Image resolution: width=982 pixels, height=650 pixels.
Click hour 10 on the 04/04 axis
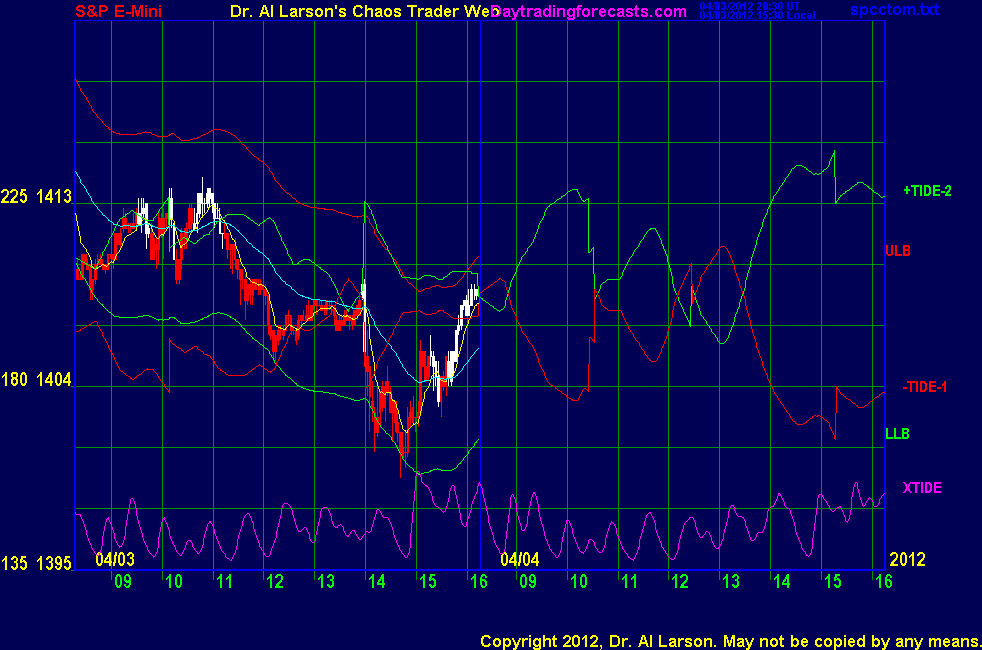(578, 582)
